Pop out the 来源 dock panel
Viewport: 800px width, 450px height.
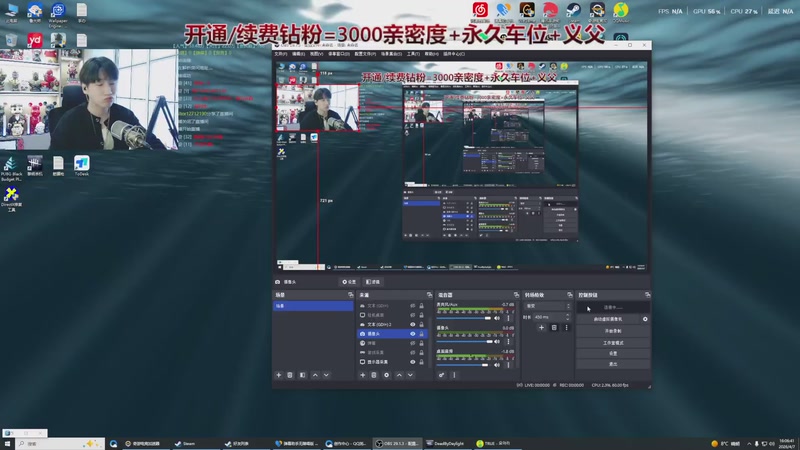[429, 295]
